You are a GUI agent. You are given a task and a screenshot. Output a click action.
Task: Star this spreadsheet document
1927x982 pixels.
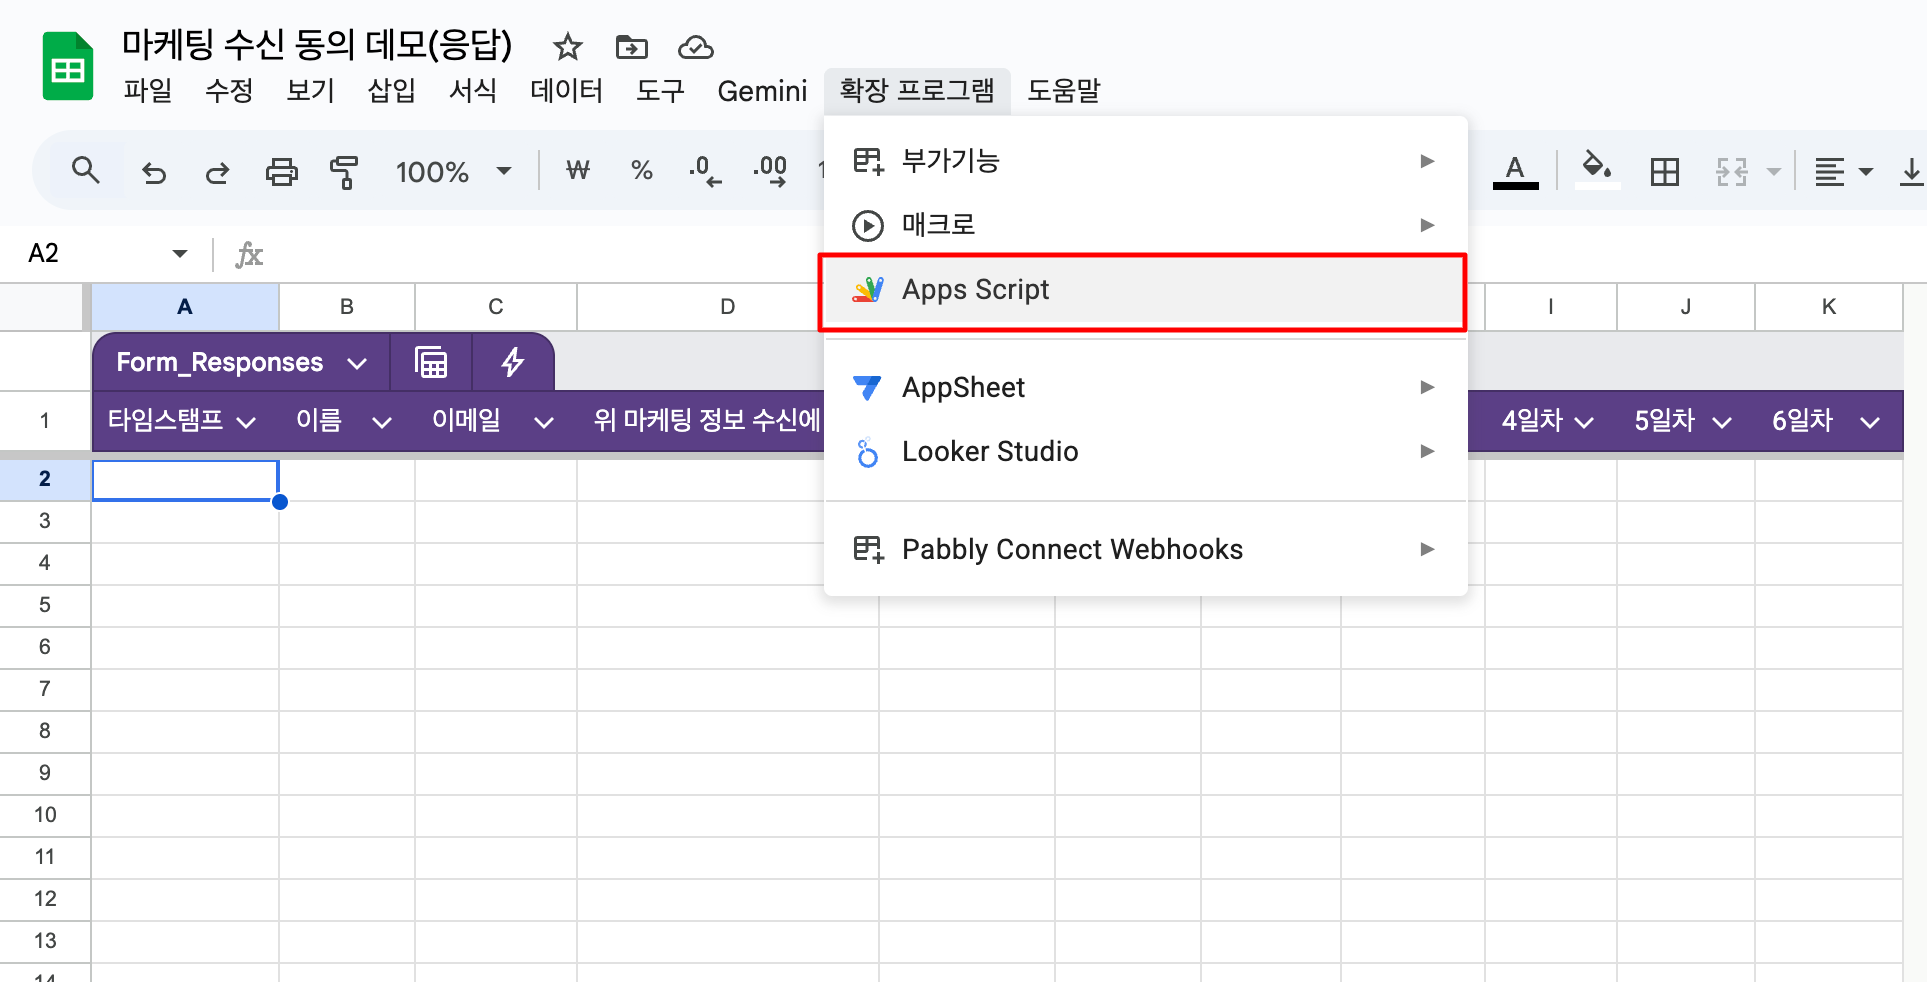tap(567, 47)
